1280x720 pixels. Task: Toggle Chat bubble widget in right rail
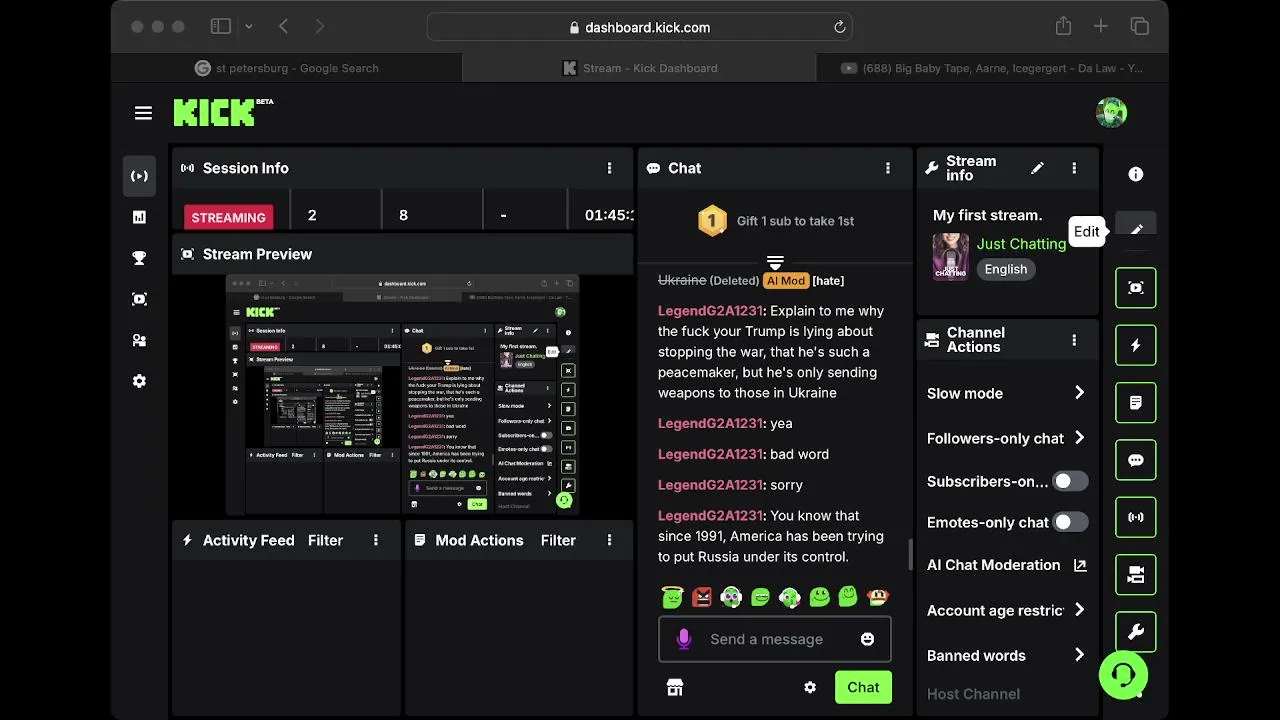pyautogui.click(x=1135, y=460)
